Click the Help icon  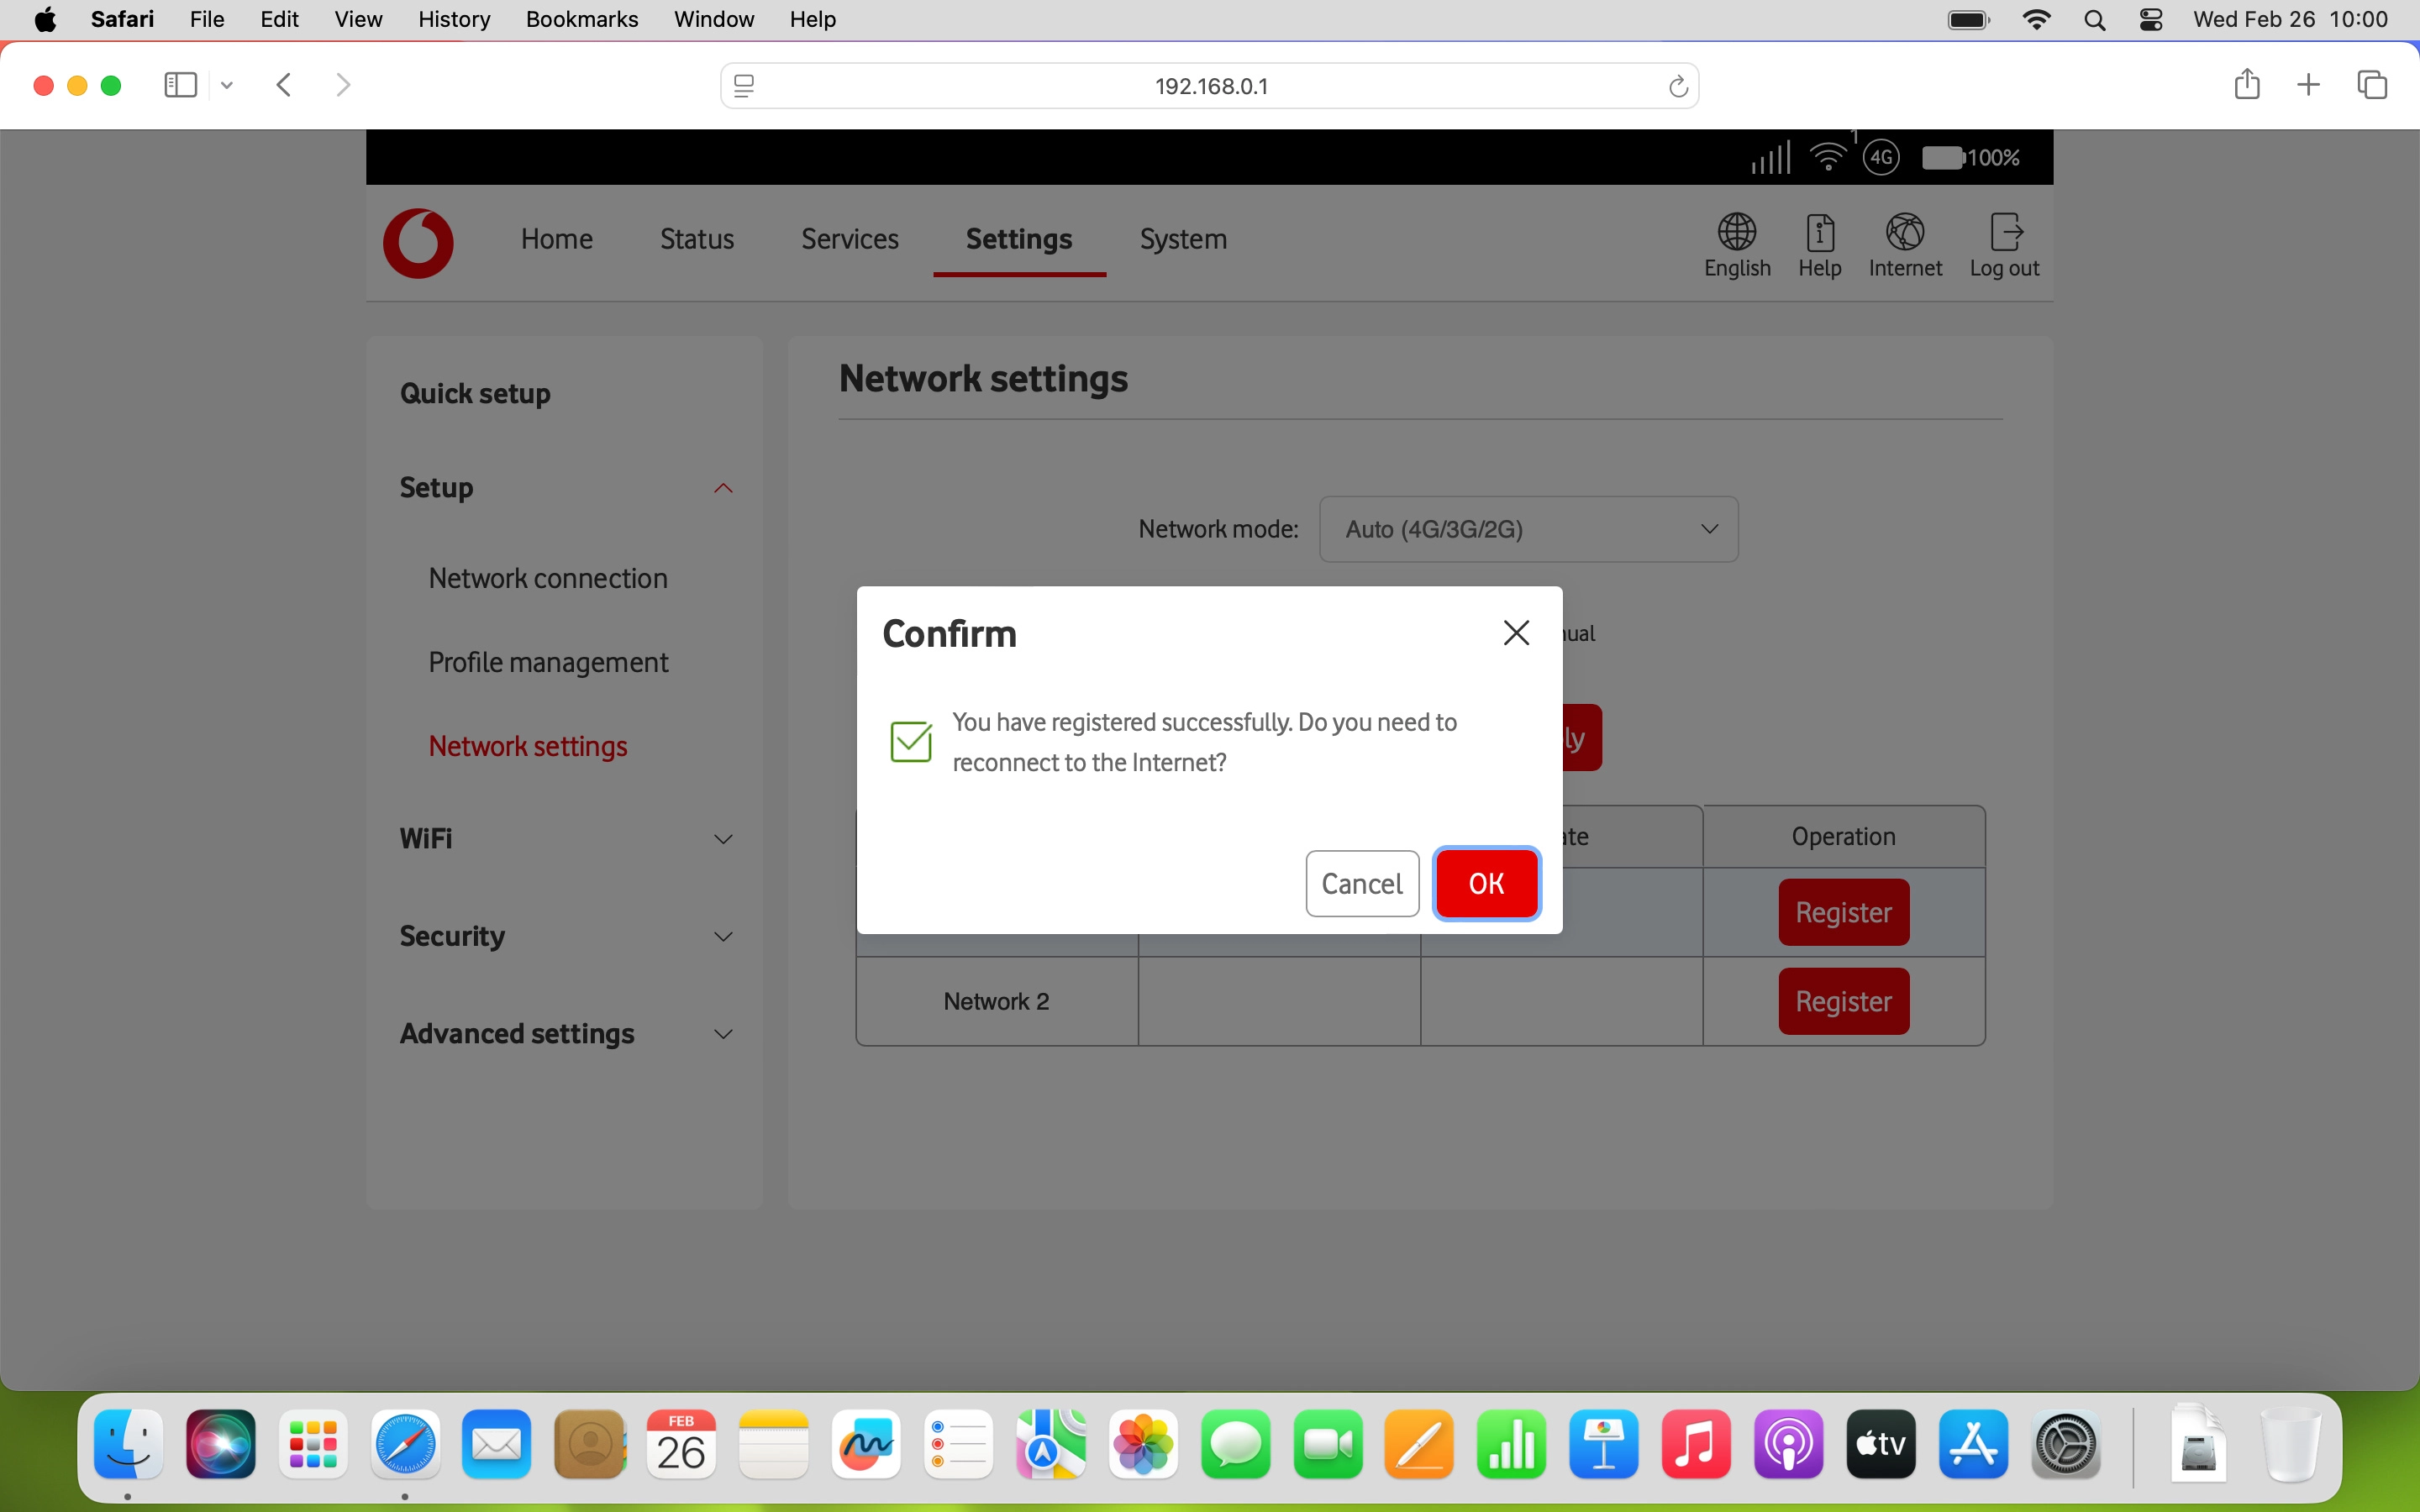[x=1819, y=232]
